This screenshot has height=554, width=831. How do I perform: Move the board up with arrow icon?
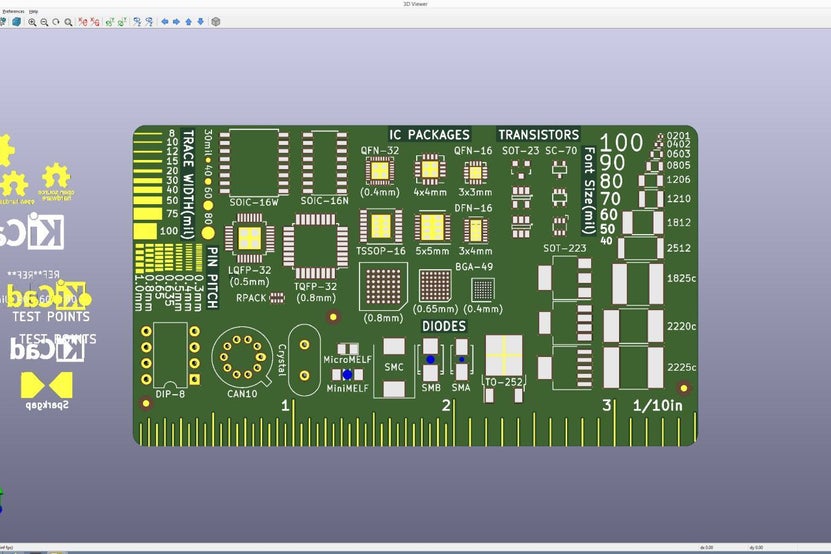coord(188,22)
